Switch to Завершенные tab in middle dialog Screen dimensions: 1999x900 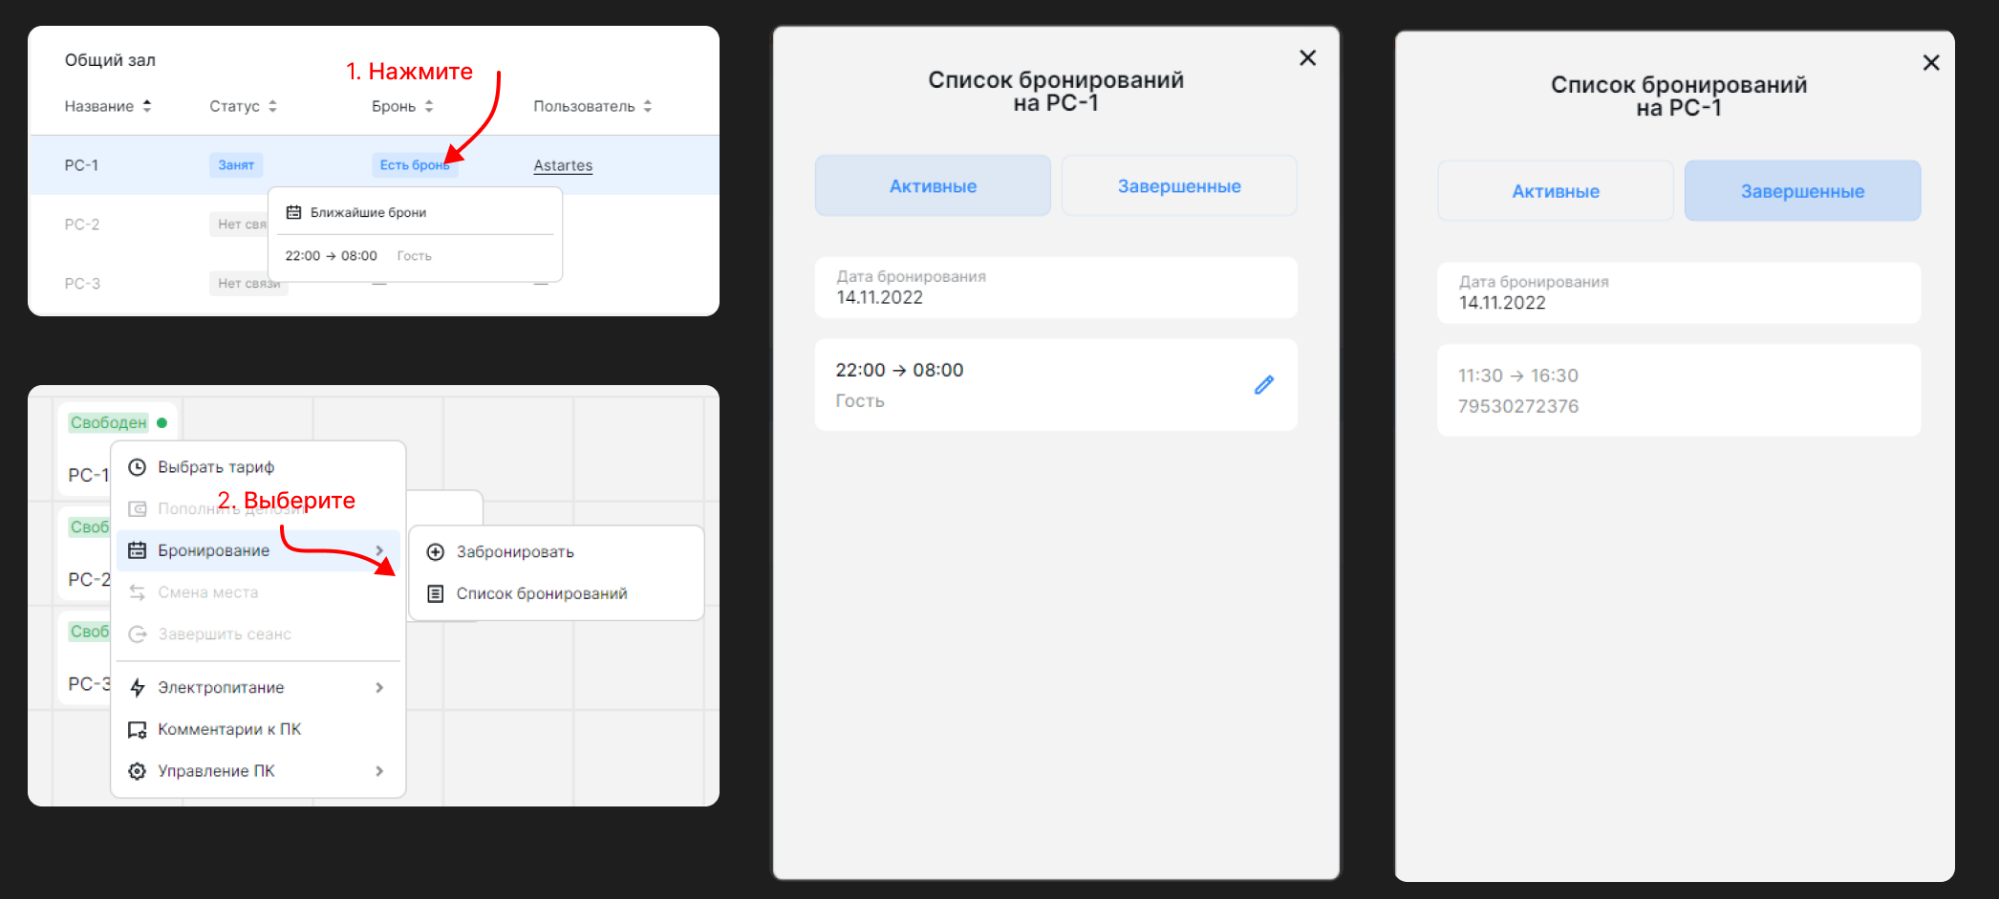(1179, 186)
